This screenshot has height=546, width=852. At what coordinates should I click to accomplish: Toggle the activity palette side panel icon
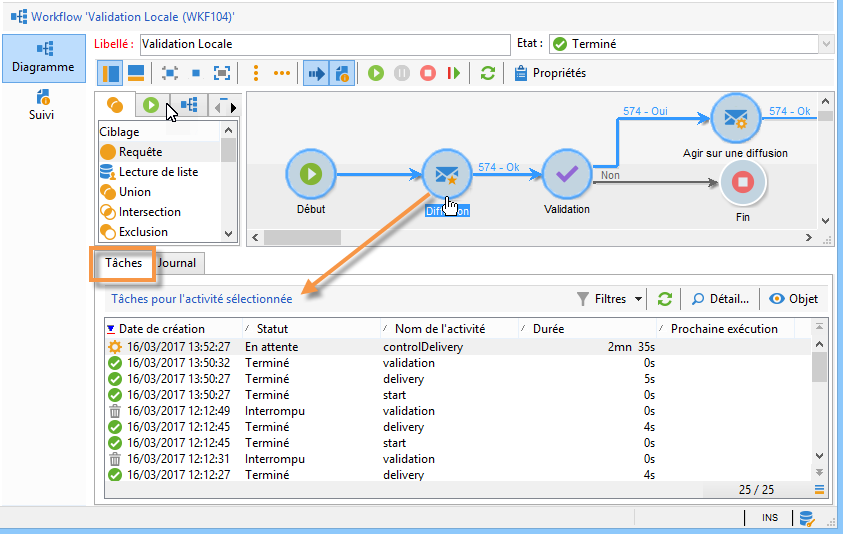coord(110,73)
